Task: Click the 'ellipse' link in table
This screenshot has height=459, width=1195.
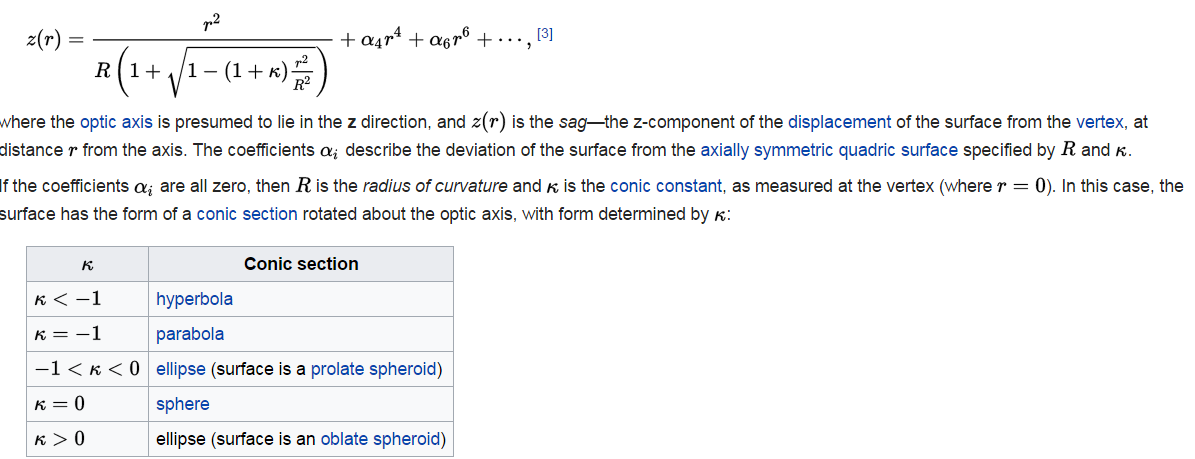Action: [x=180, y=369]
